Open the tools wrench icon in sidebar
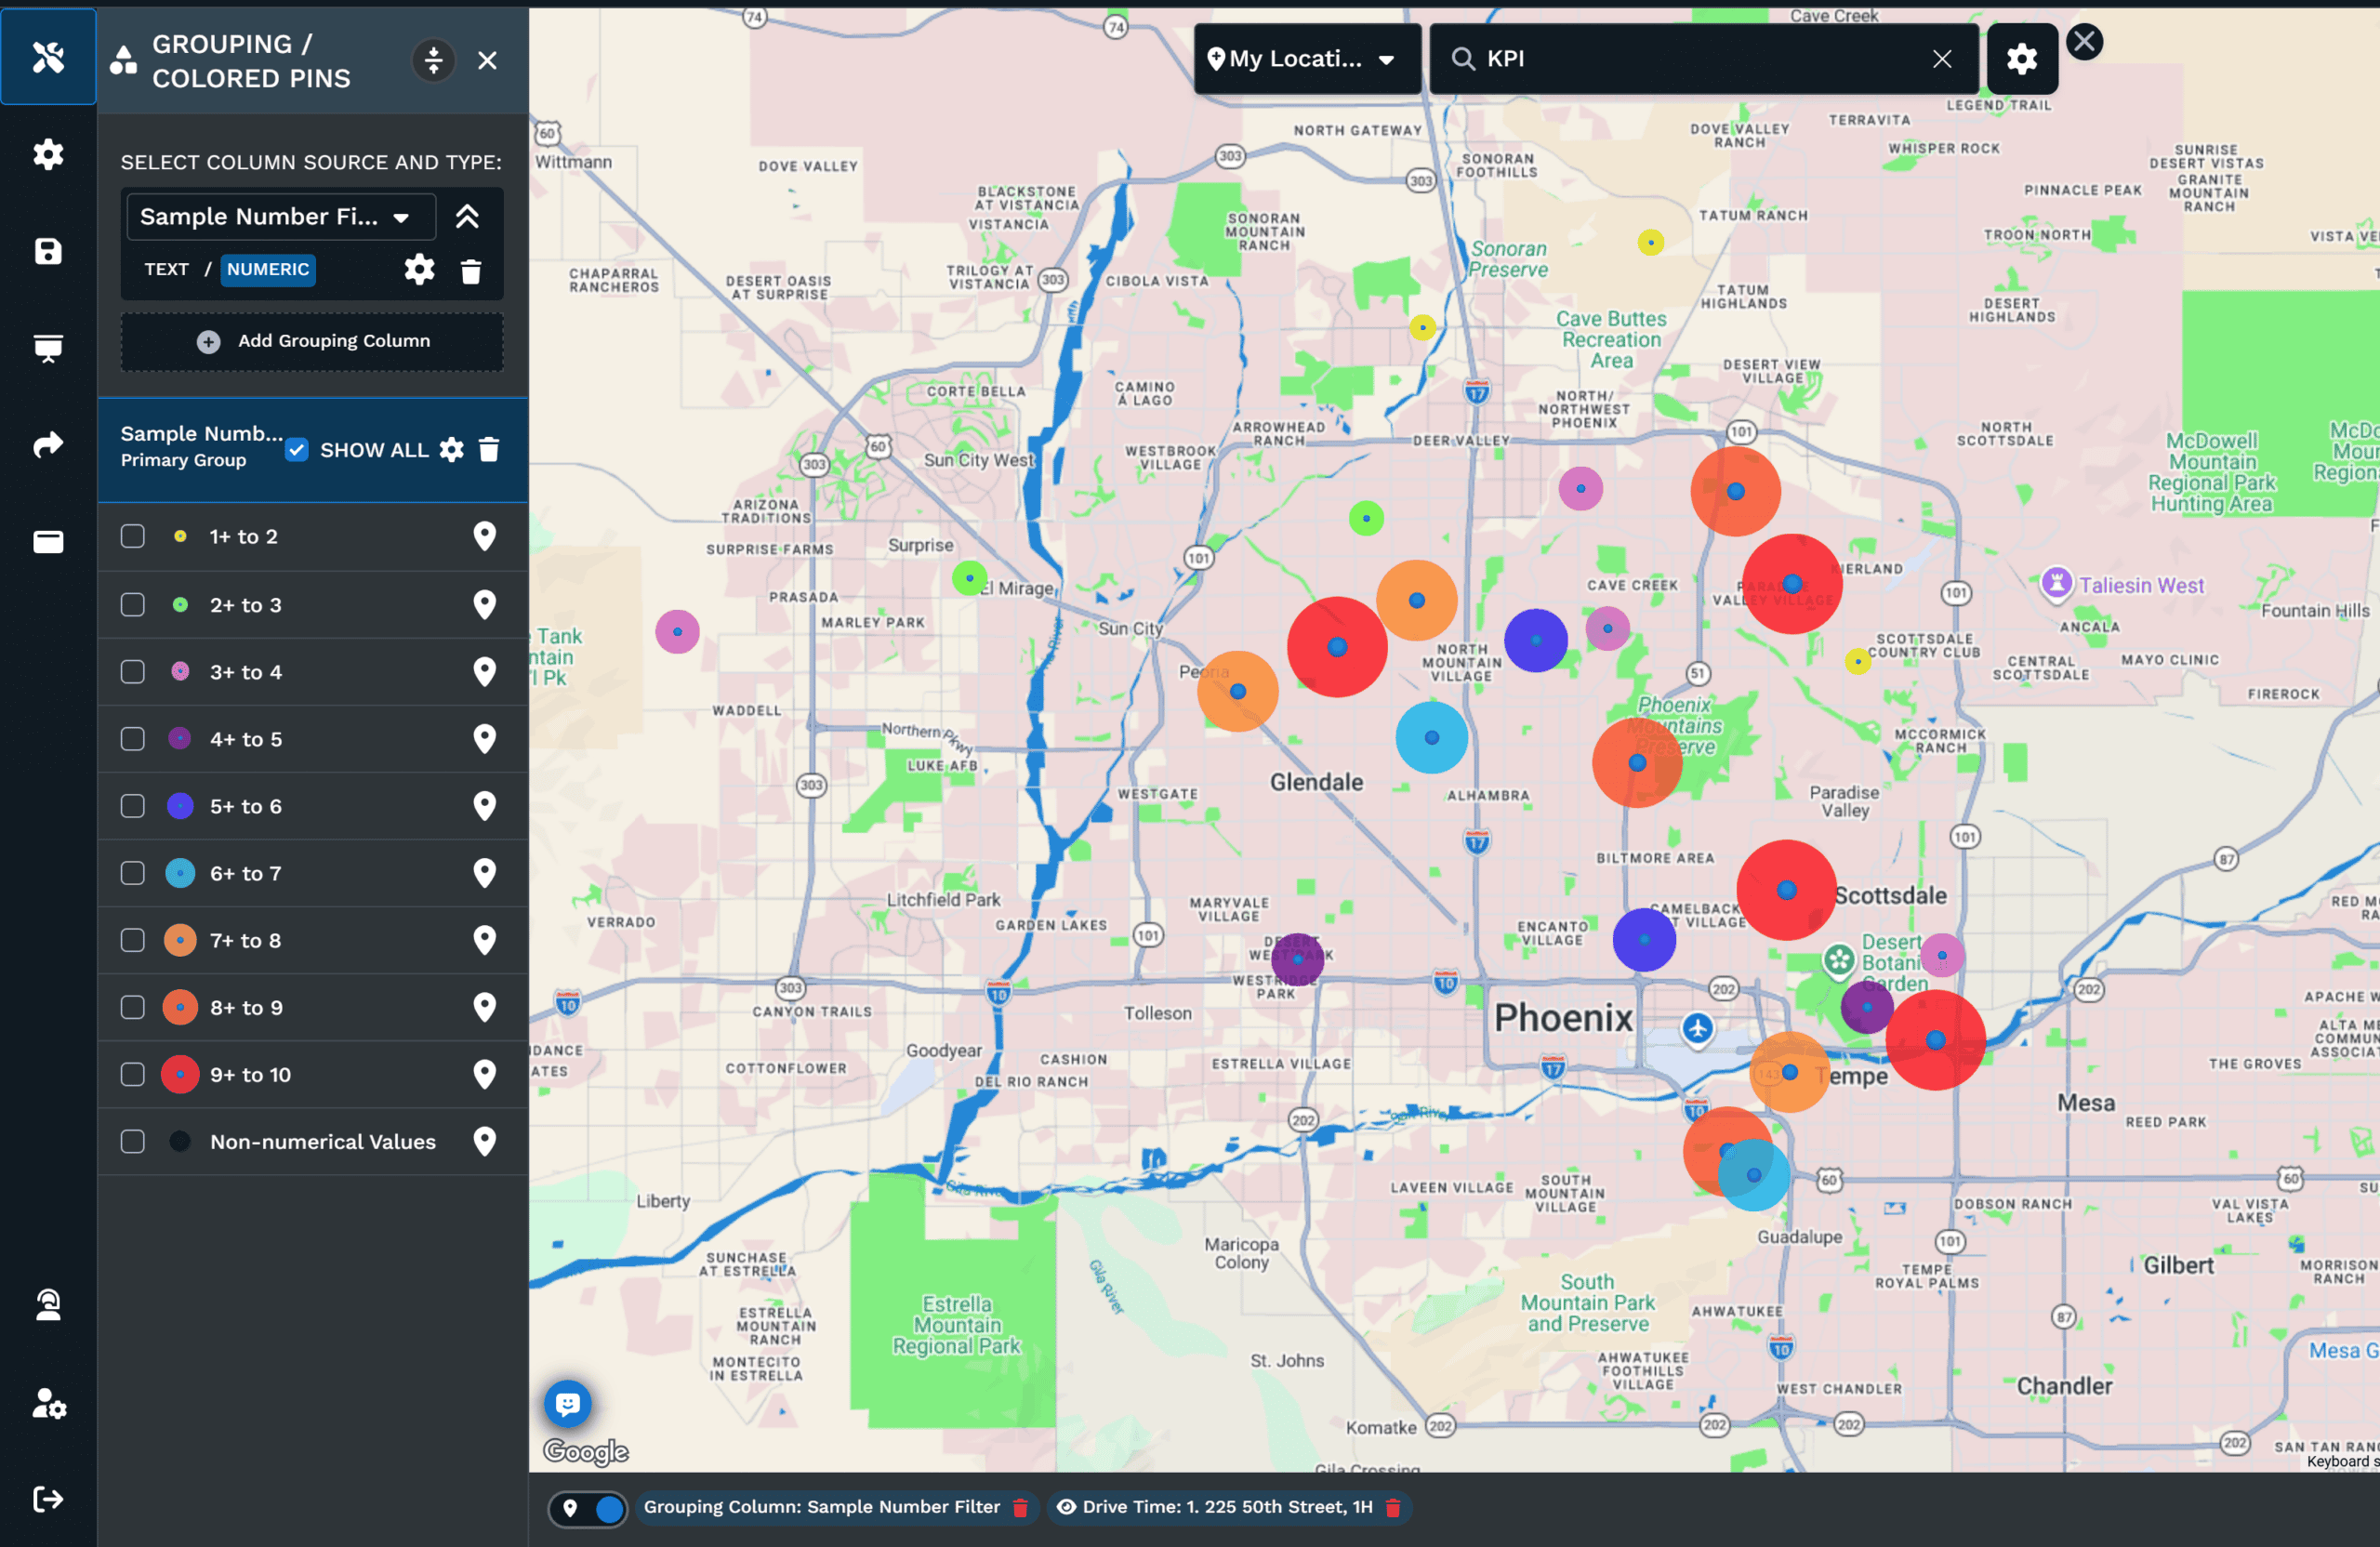Screen dimensions: 2380x1547 pos(48,57)
